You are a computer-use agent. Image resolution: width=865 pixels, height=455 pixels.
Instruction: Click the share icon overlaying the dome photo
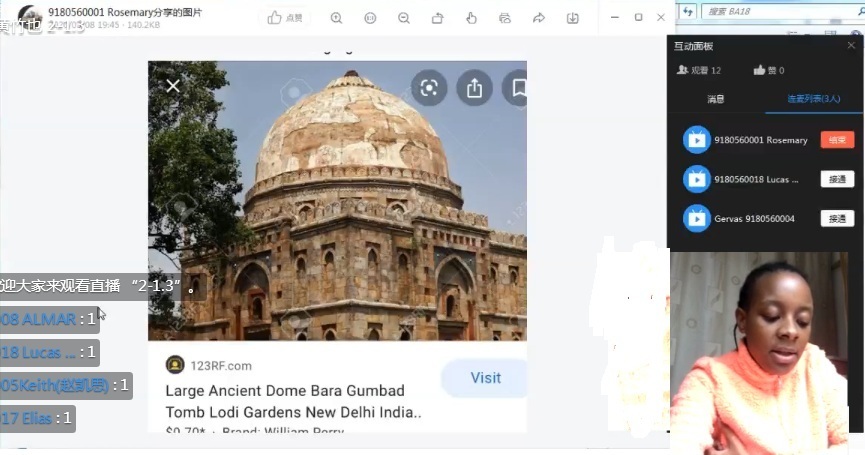point(474,88)
